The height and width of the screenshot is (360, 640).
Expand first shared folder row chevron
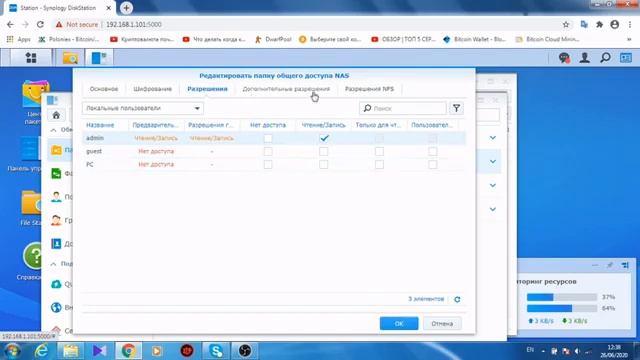click(x=493, y=138)
